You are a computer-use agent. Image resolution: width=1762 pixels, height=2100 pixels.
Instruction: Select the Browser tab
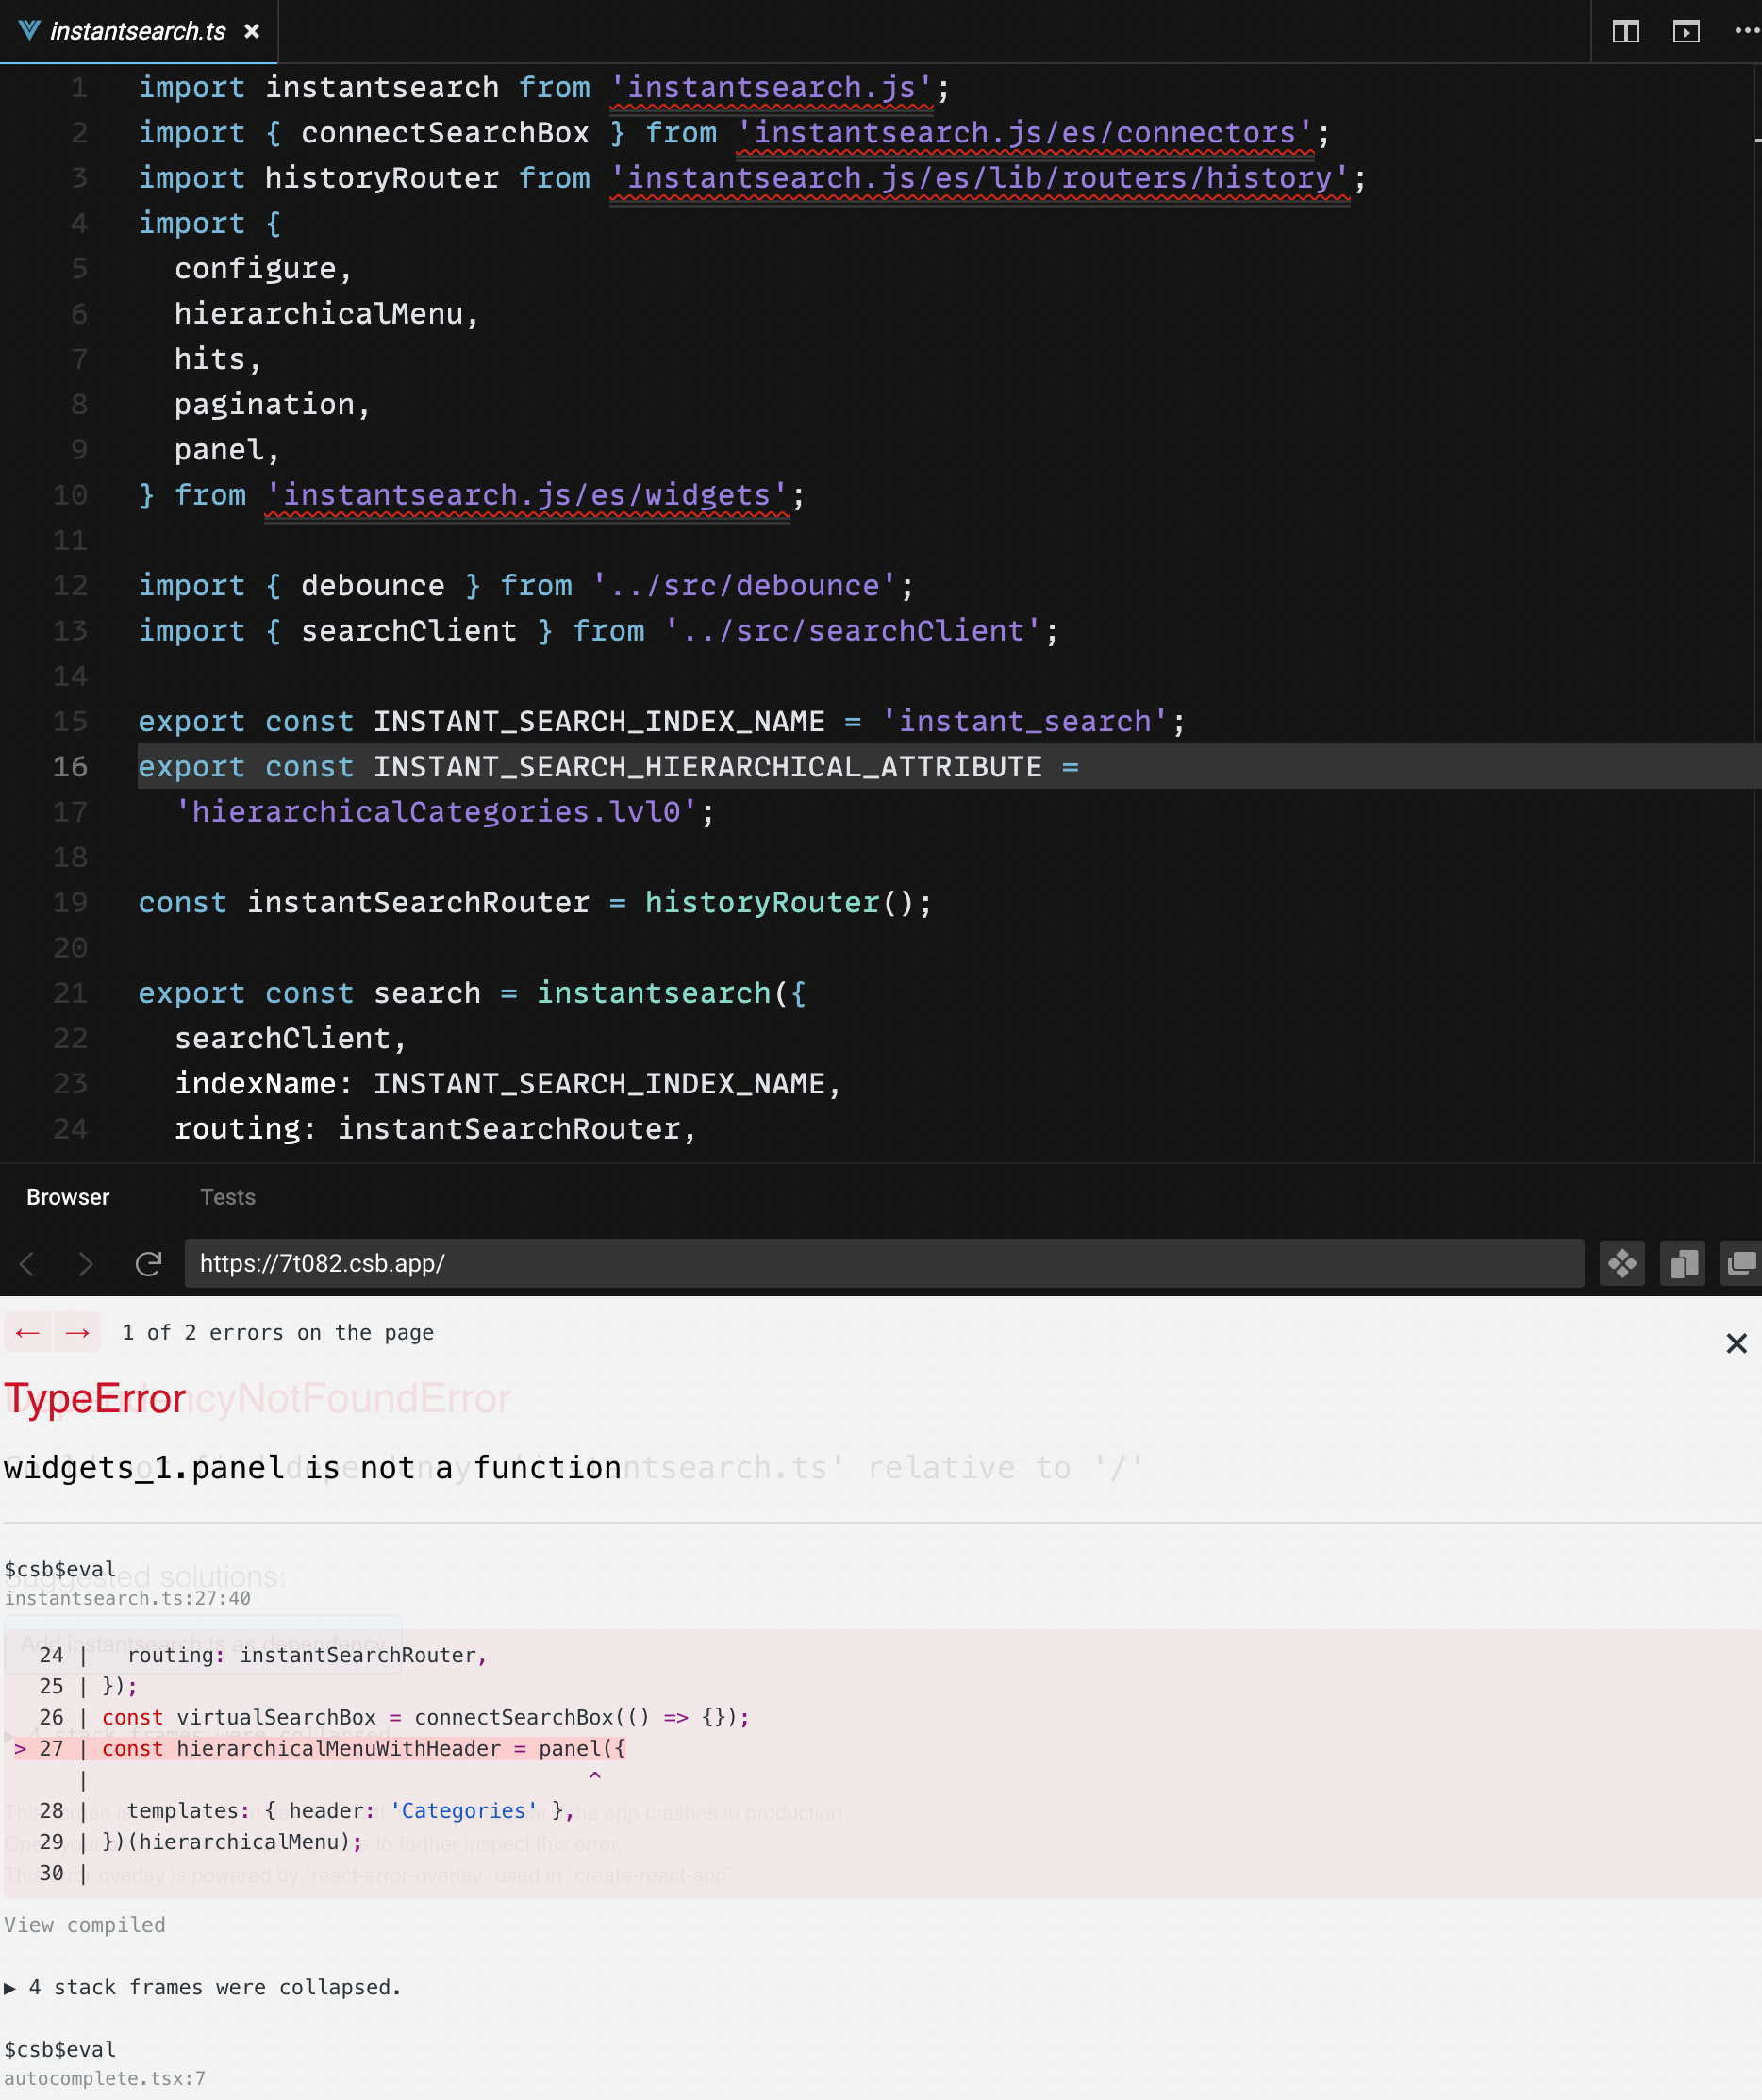click(67, 1197)
